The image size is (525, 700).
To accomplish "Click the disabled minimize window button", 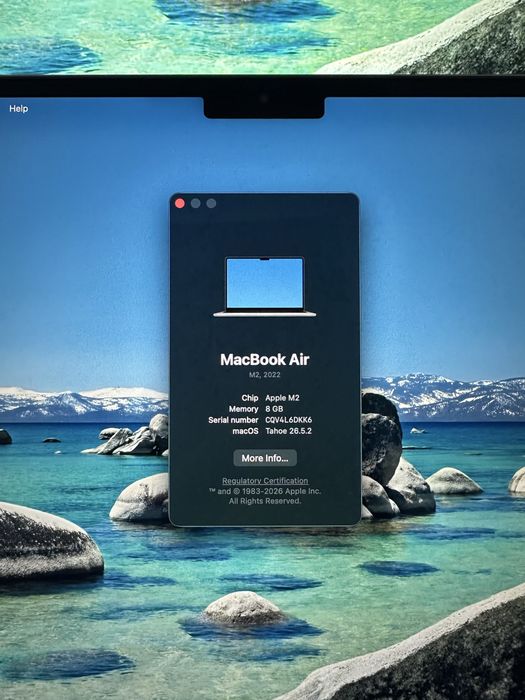I will (x=196, y=204).
